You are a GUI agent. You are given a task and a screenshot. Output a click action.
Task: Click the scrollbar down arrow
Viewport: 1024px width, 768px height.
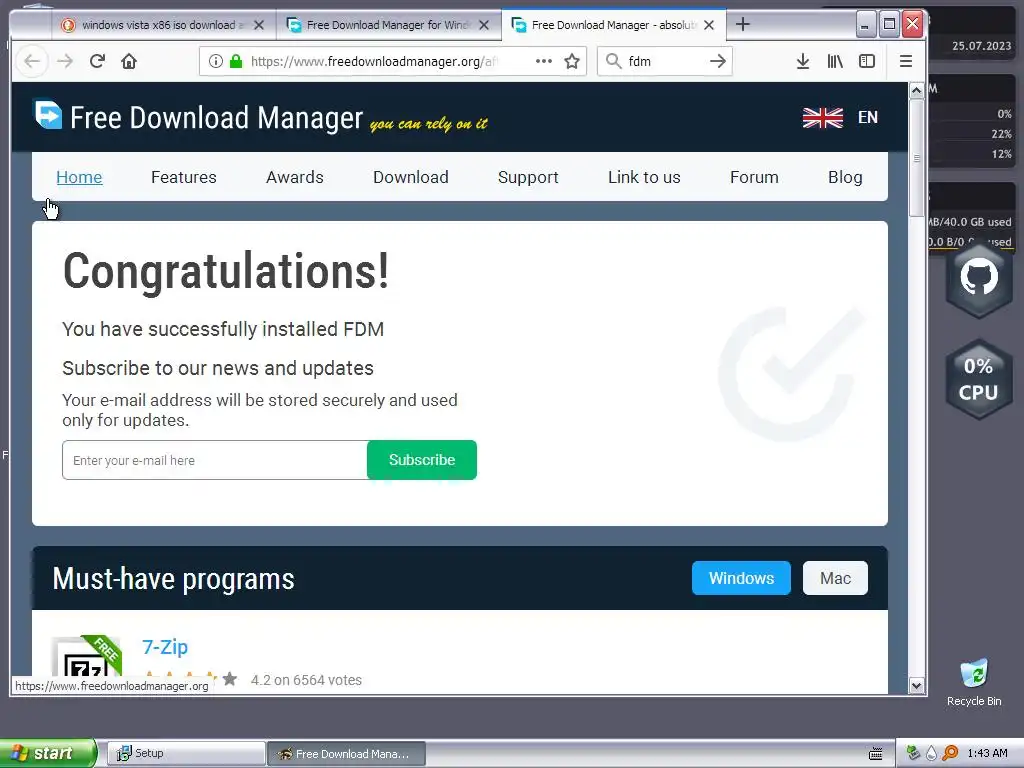(x=916, y=686)
